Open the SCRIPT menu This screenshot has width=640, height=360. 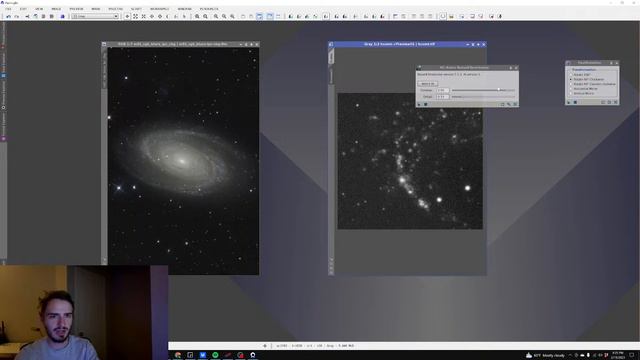pyautogui.click(x=136, y=9)
